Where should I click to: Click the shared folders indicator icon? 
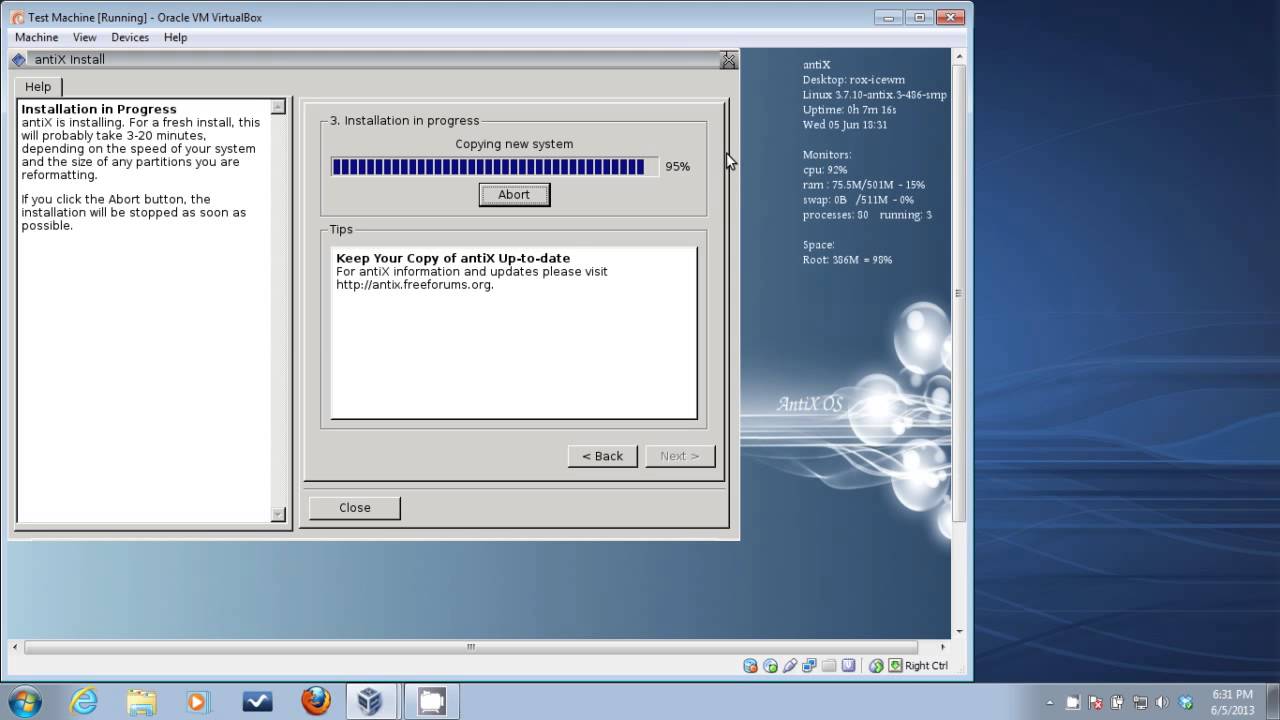pos(829,665)
